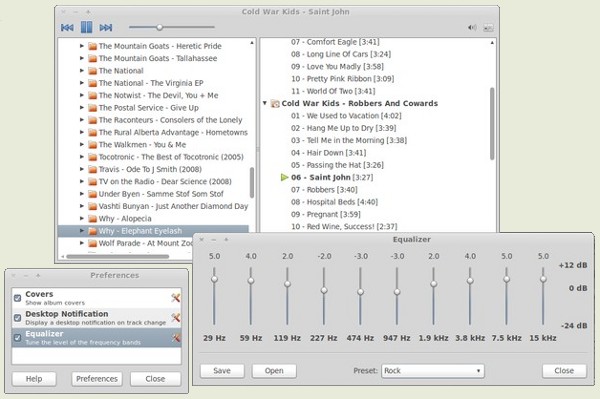Select track 10 - Red Wine, Success!

click(344, 226)
